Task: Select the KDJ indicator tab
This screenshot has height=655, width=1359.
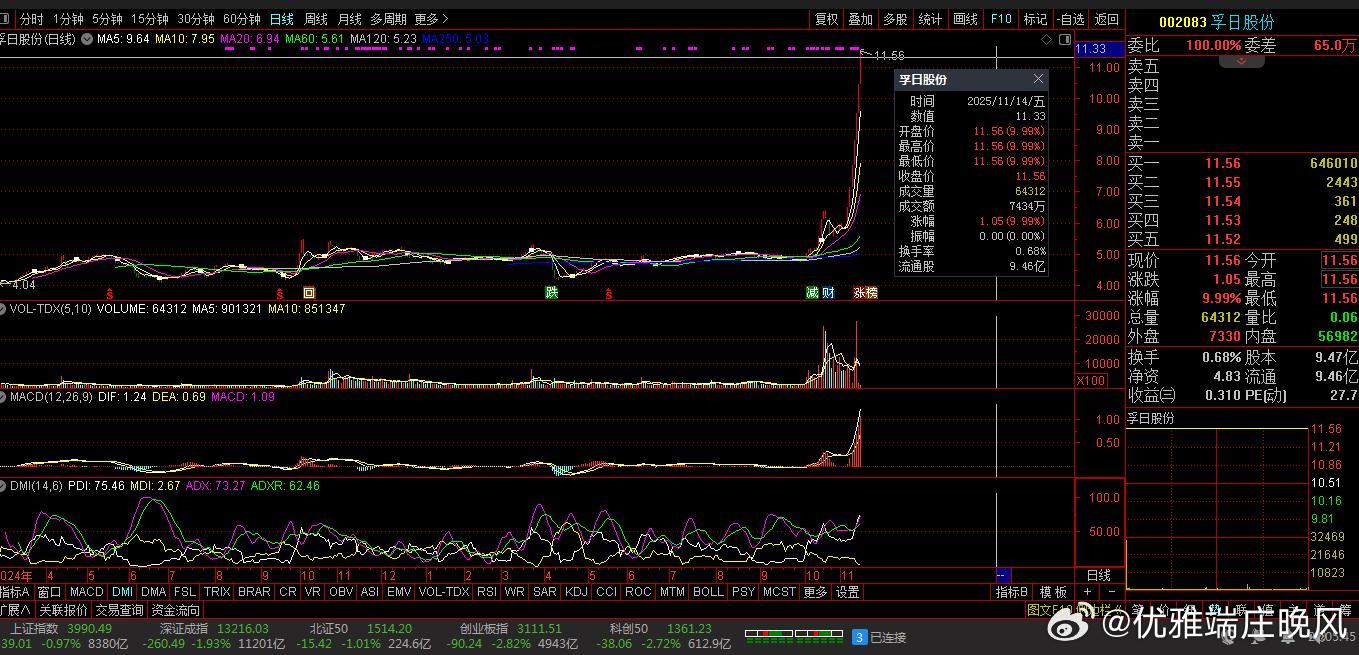Action: [576, 592]
